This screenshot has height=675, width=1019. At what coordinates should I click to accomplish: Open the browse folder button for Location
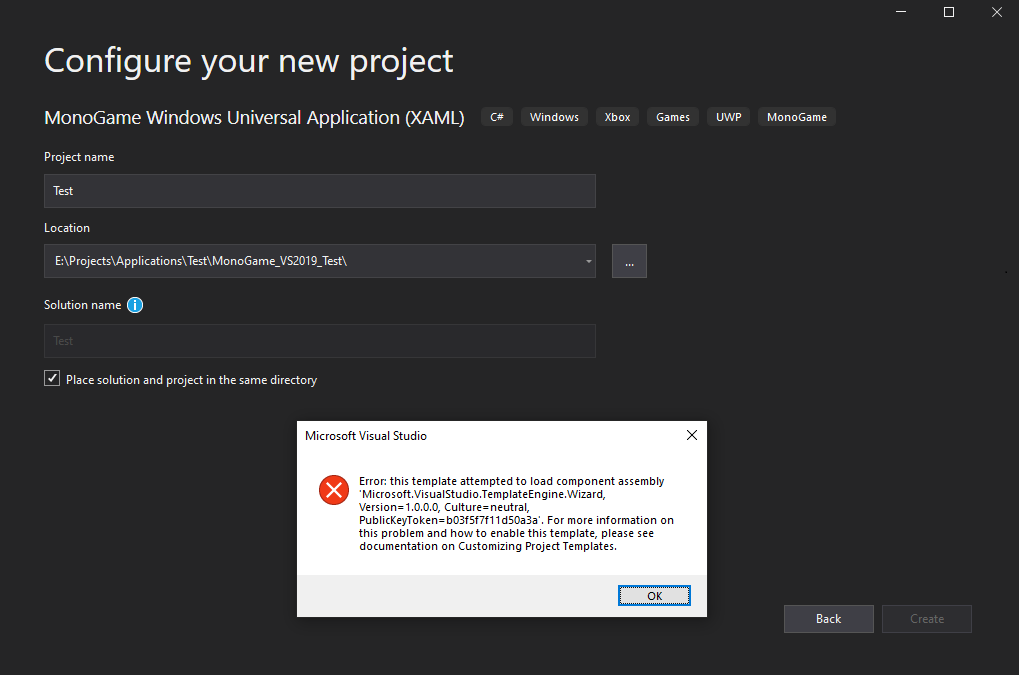[628, 260]
